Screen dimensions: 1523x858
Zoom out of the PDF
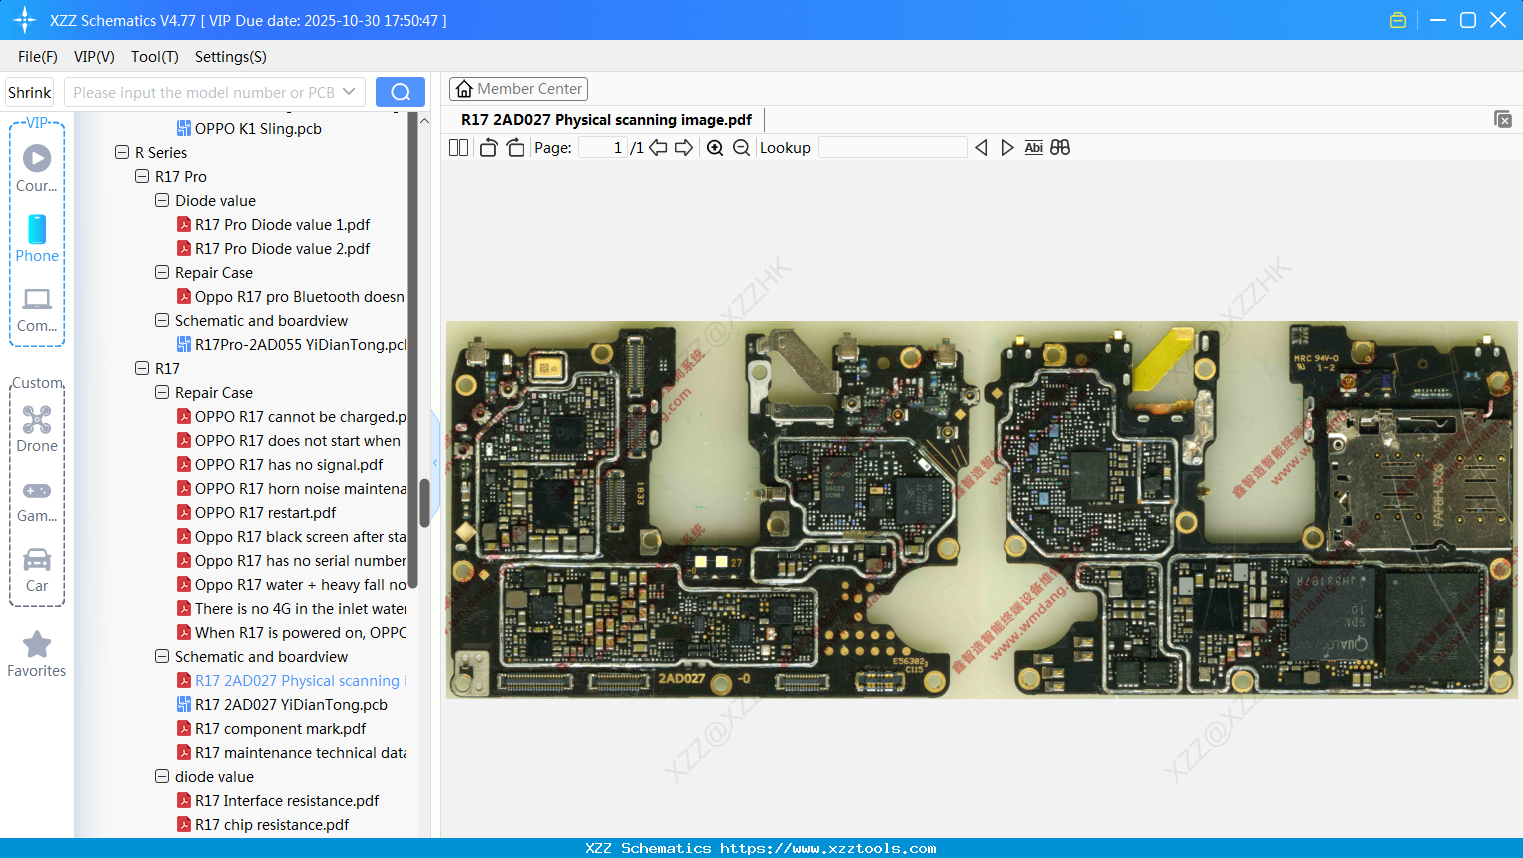point(741,148)
